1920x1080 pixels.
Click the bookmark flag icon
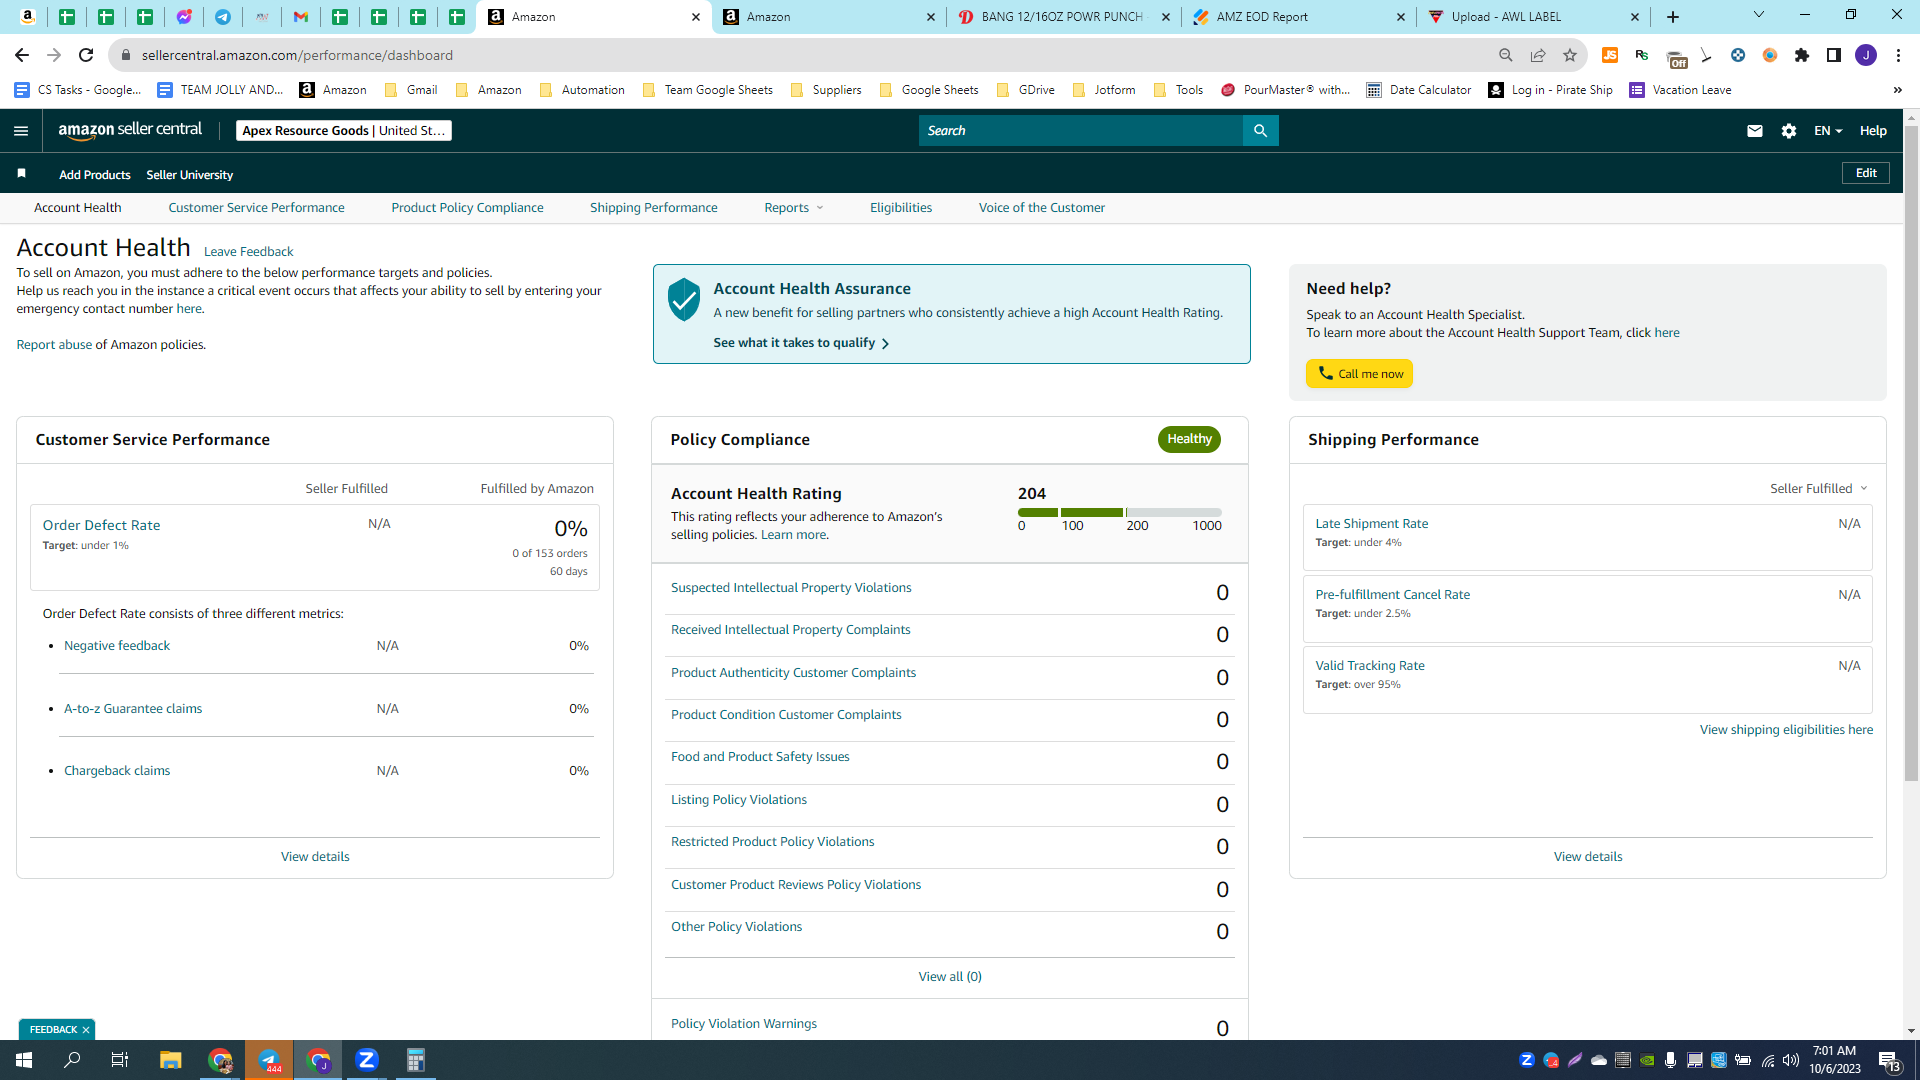click(x=21, y=174)
